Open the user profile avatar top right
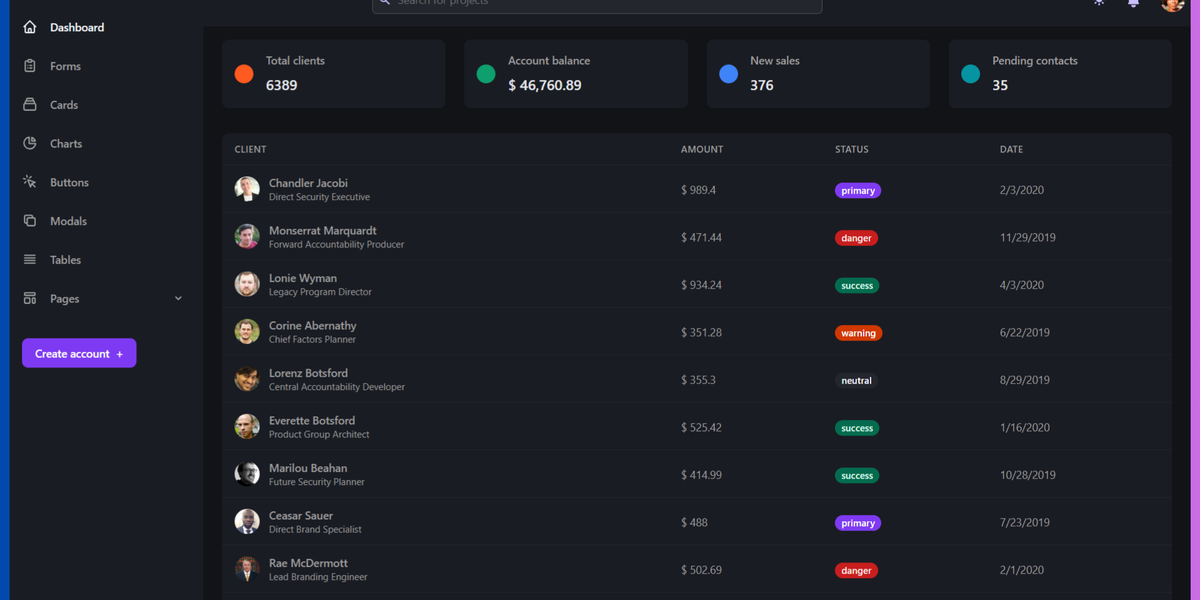Screen dimensions: 1200x600 coord(1171,5)
